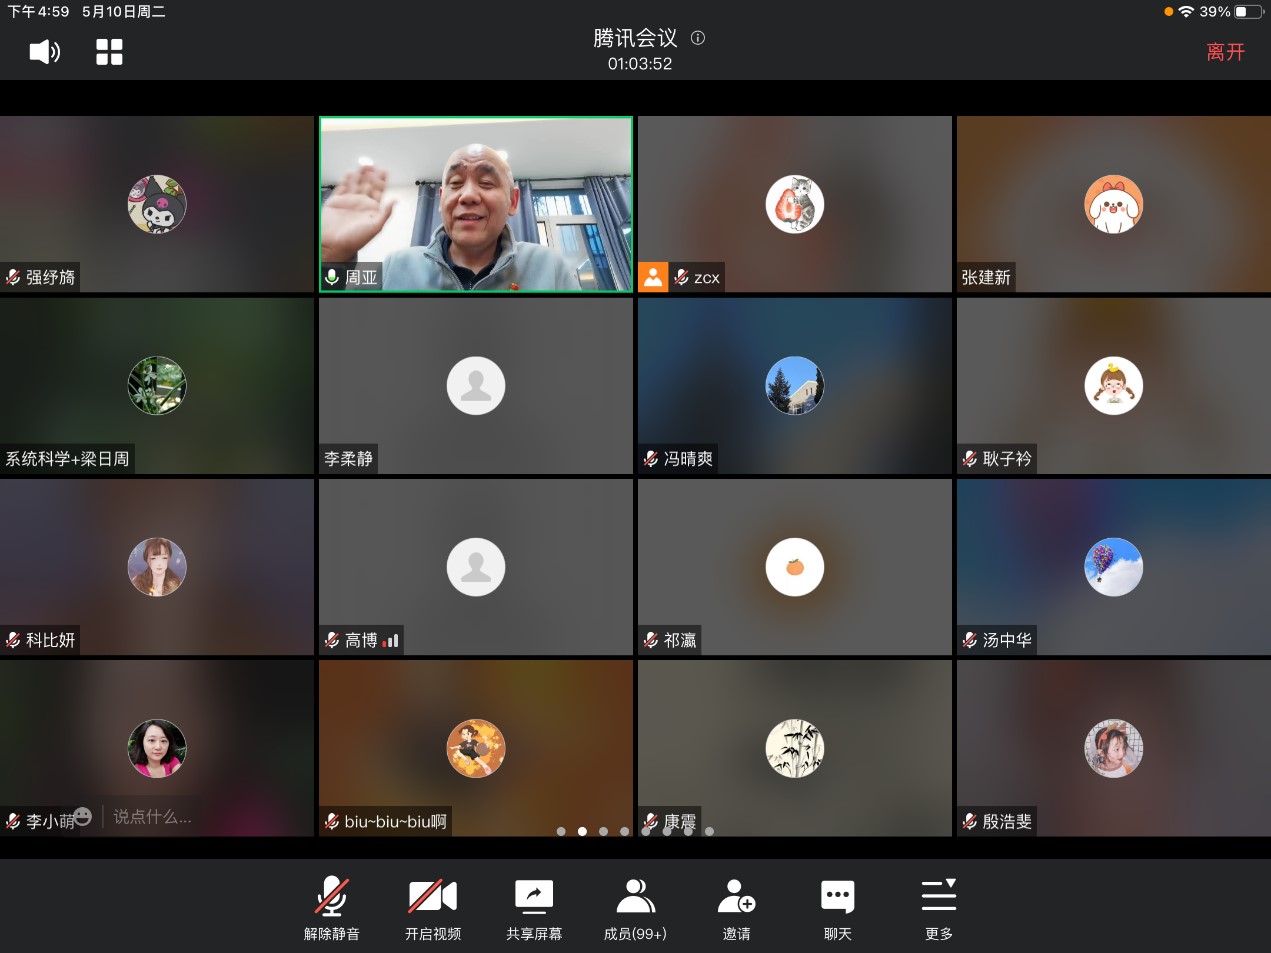Unmute microphone with 解除静音
Viewport: 1271px width, 953px height.
click(332, 908)
